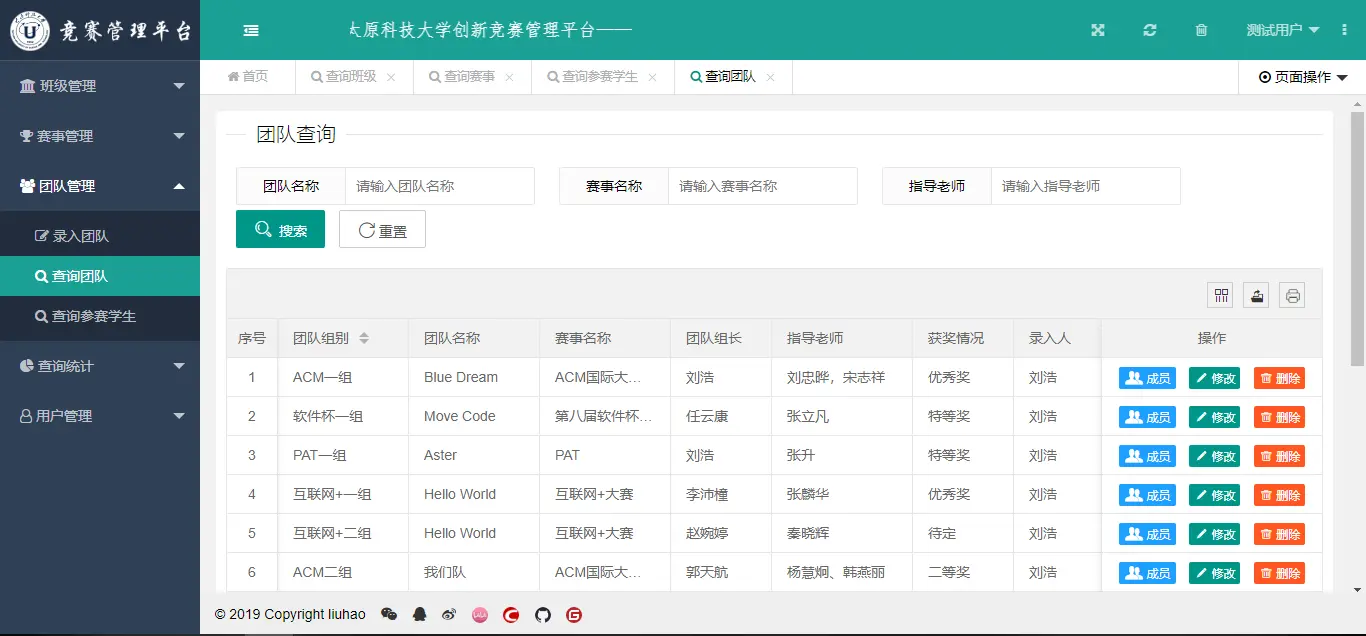Click the 搜索 search button
Image resolution: width=1366 pixels, height=636 pixels.
click(280, 228)
